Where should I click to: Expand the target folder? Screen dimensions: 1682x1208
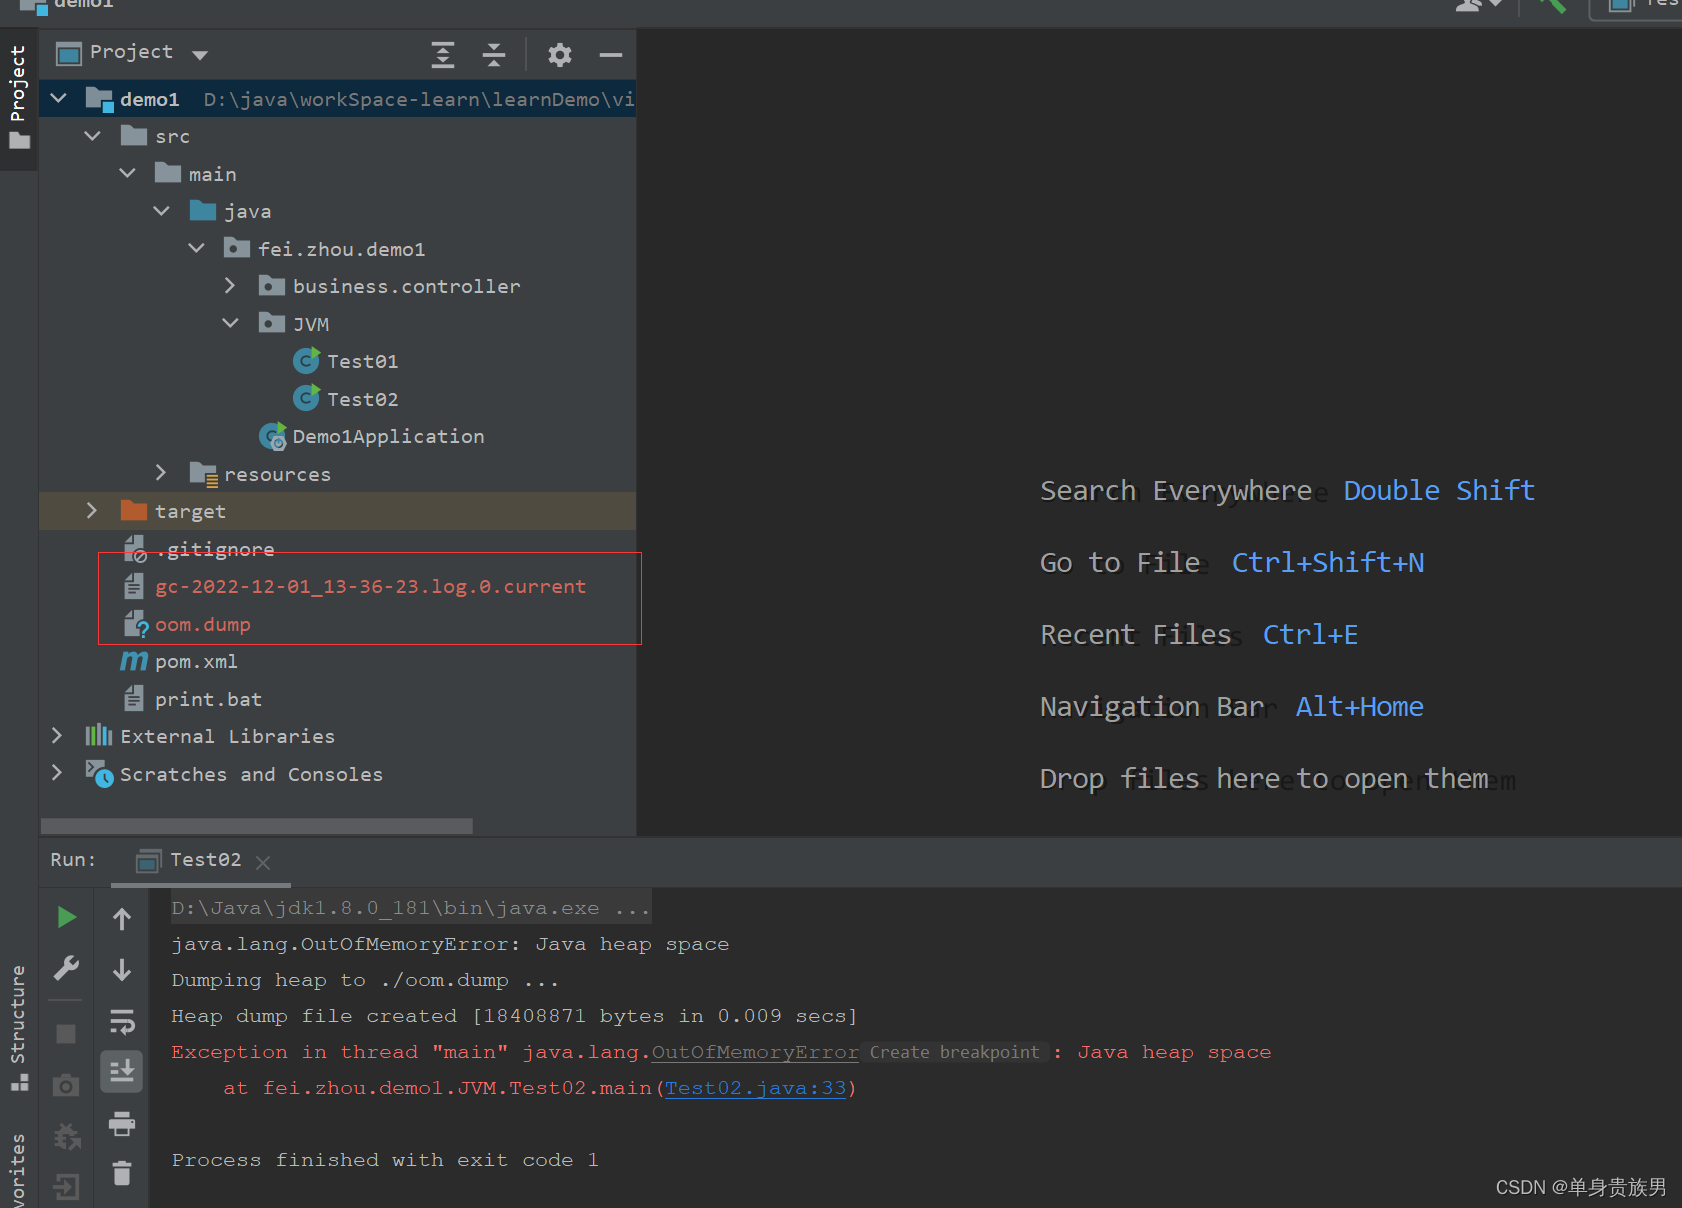click(92, 510)
